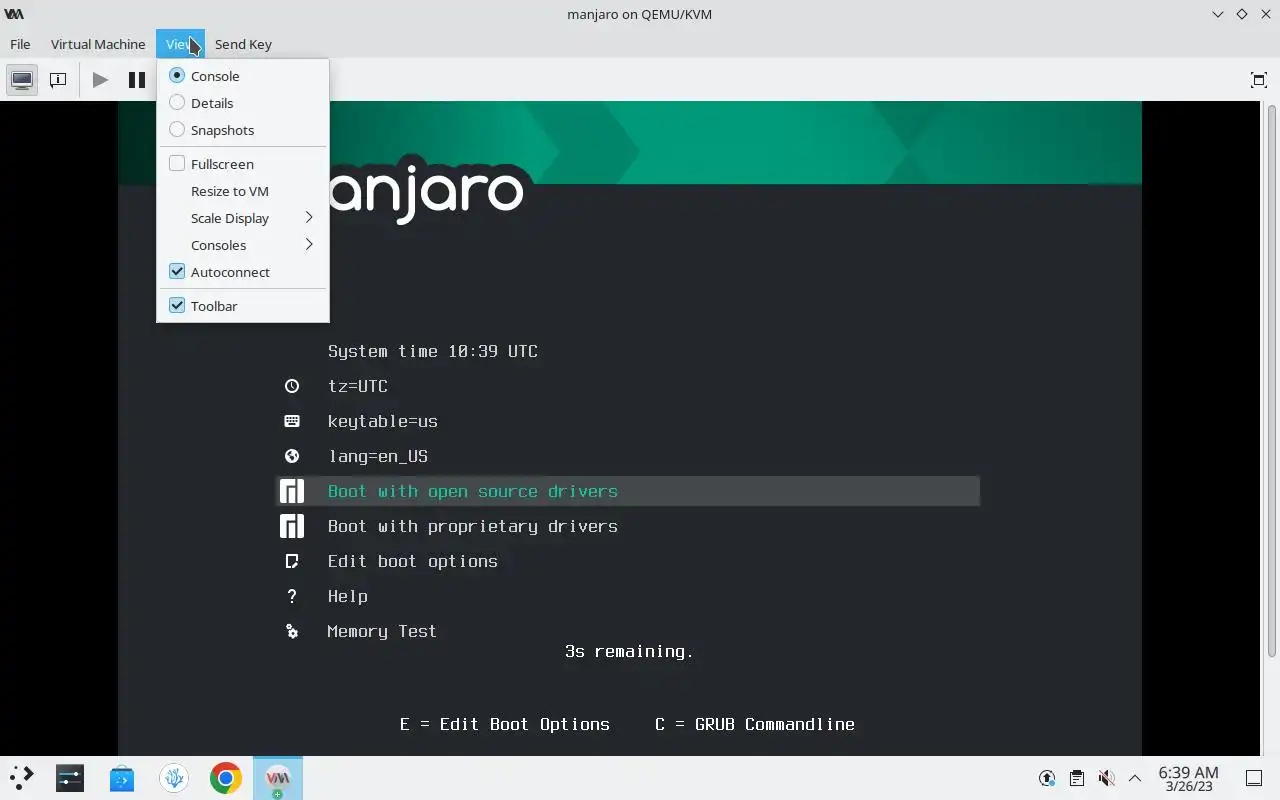Click E = Edit Boot Options hint
The width and height of the screenshot is (1280, 800).
pos(505,724)
